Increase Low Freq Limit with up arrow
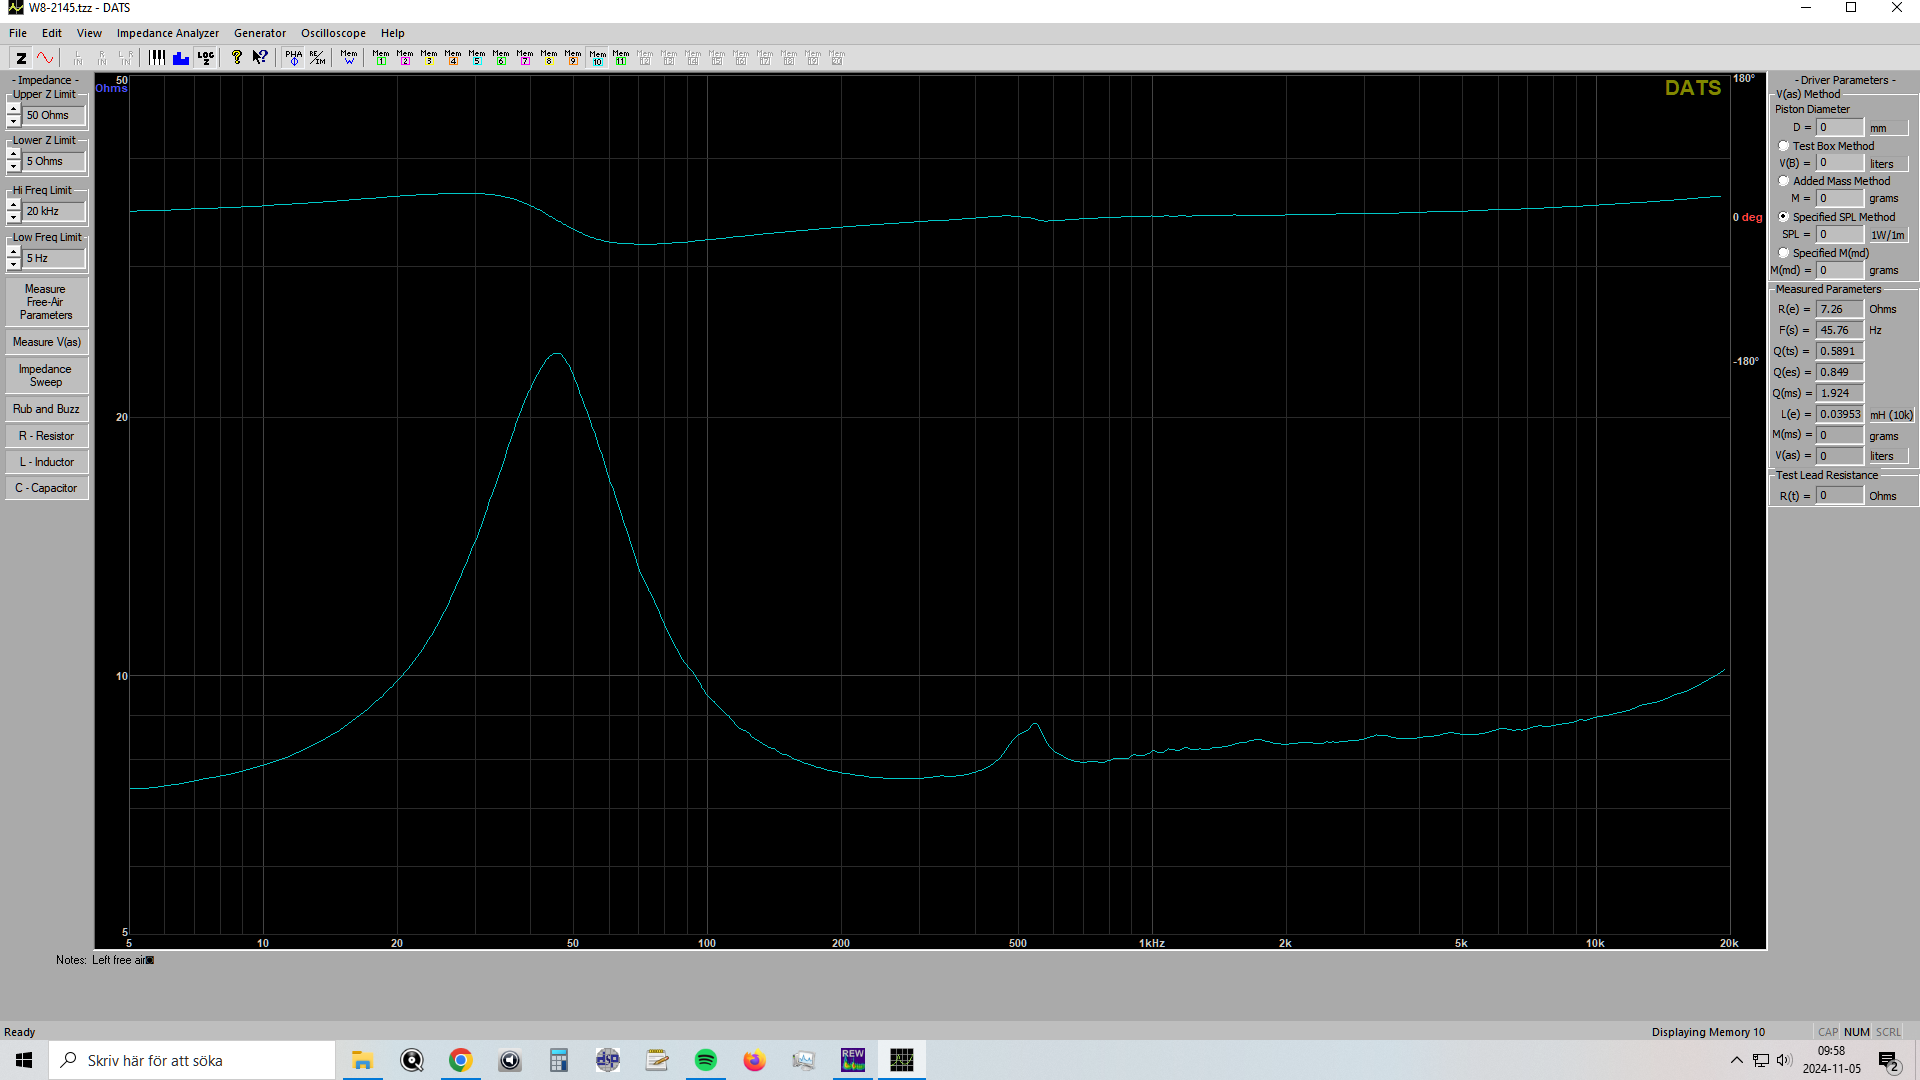The width and height of the screenshot is (1920, 1080). (14, 252)
